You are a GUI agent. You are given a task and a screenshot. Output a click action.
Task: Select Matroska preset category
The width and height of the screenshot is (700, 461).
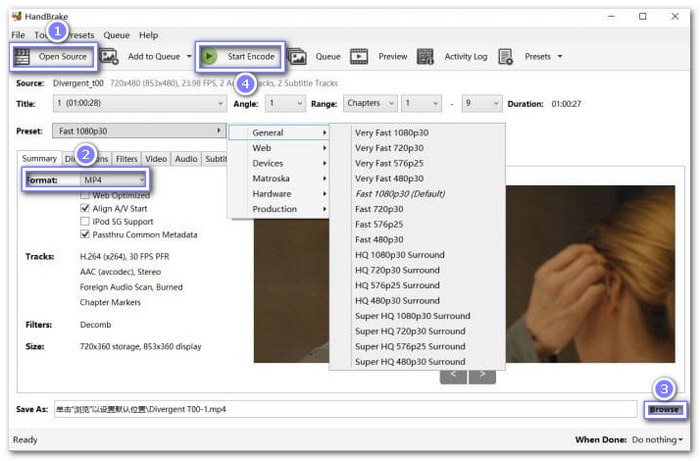tap(279, 179)
